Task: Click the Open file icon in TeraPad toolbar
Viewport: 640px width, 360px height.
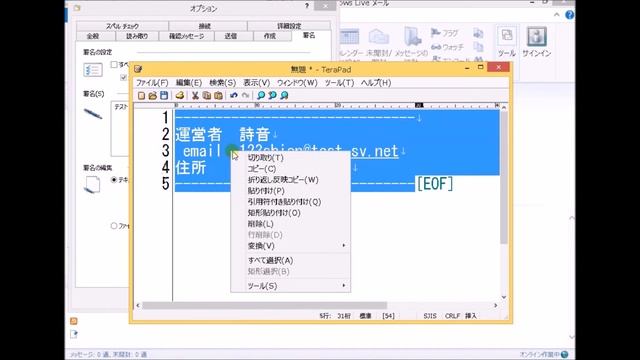Action: (x=153, y=96)
